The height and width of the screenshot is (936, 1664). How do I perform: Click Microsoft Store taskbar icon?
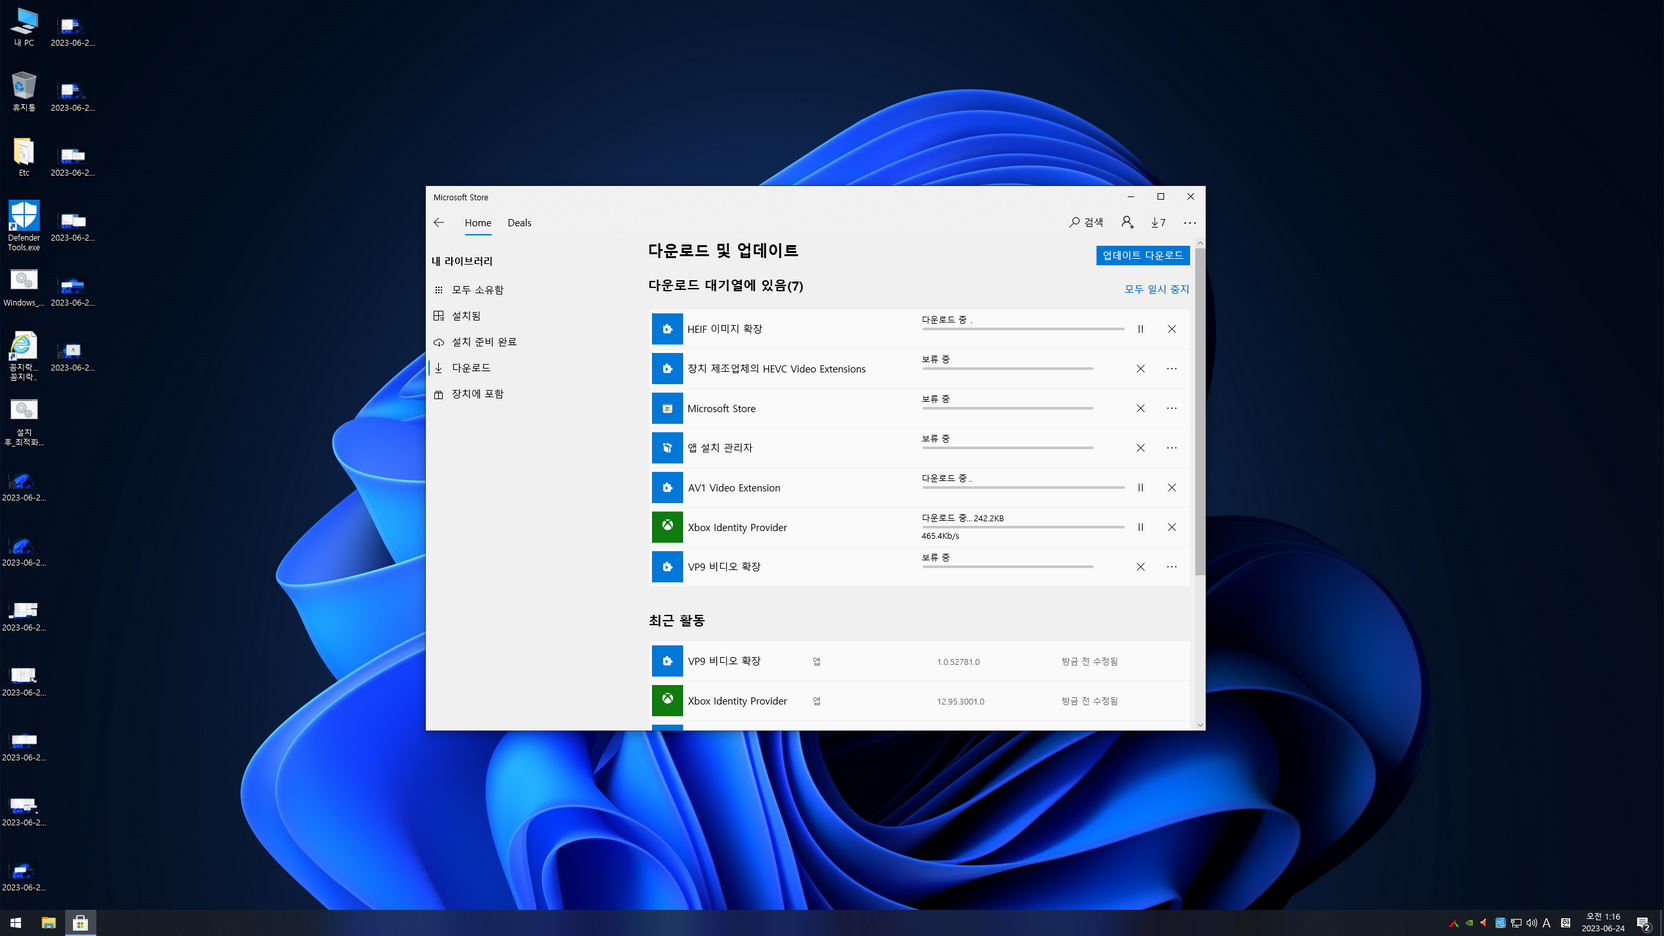coord(80,923)
